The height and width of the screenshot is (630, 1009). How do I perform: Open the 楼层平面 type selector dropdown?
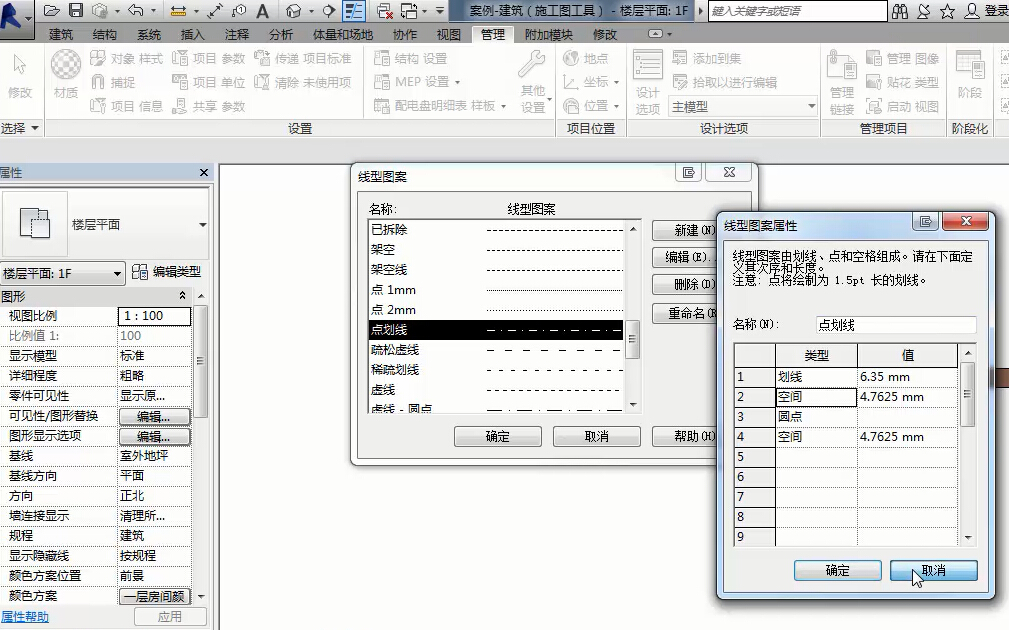point(202,225)
